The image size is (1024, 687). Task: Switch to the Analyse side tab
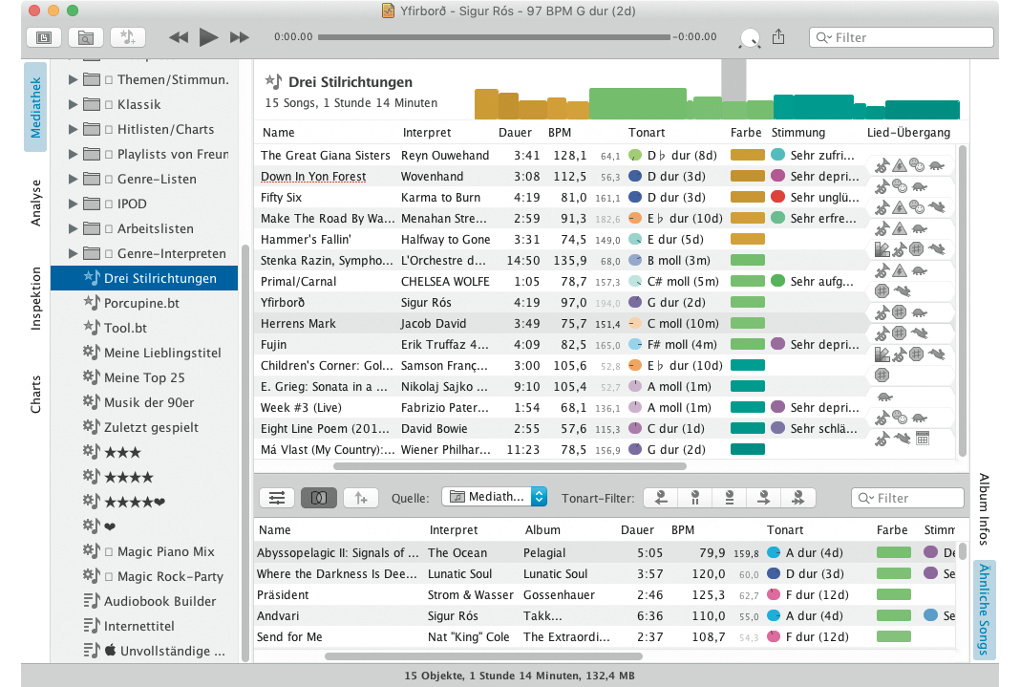(x=36, y=203)
